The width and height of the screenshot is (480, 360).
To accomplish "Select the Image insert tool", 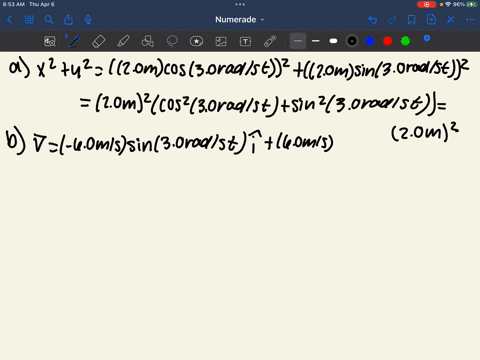I will click(221, 41).
